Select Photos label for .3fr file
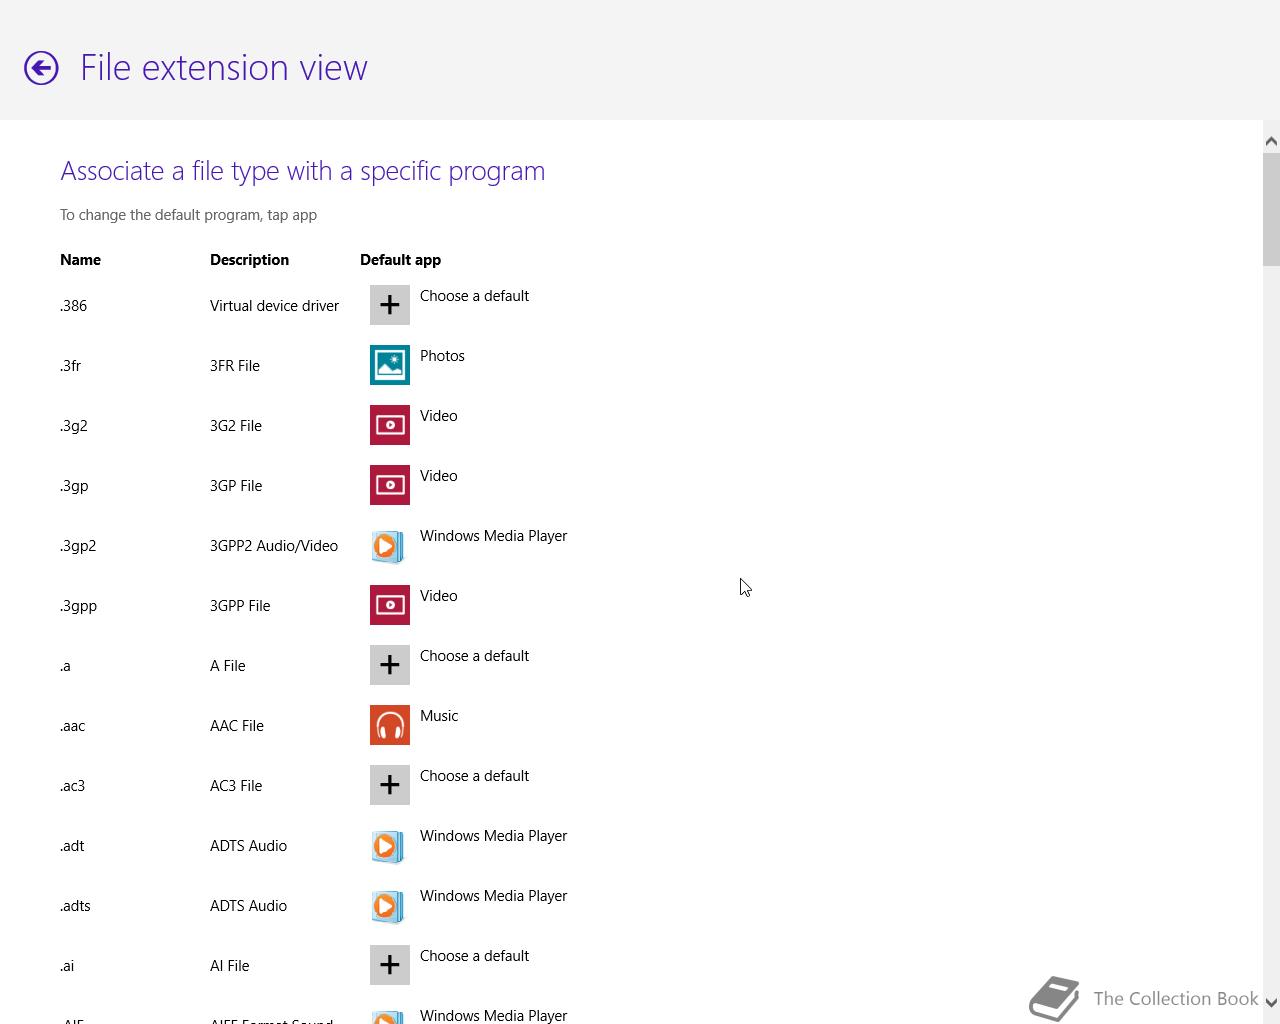This screenshot has width=1280, height=1024. click(442, 356)
